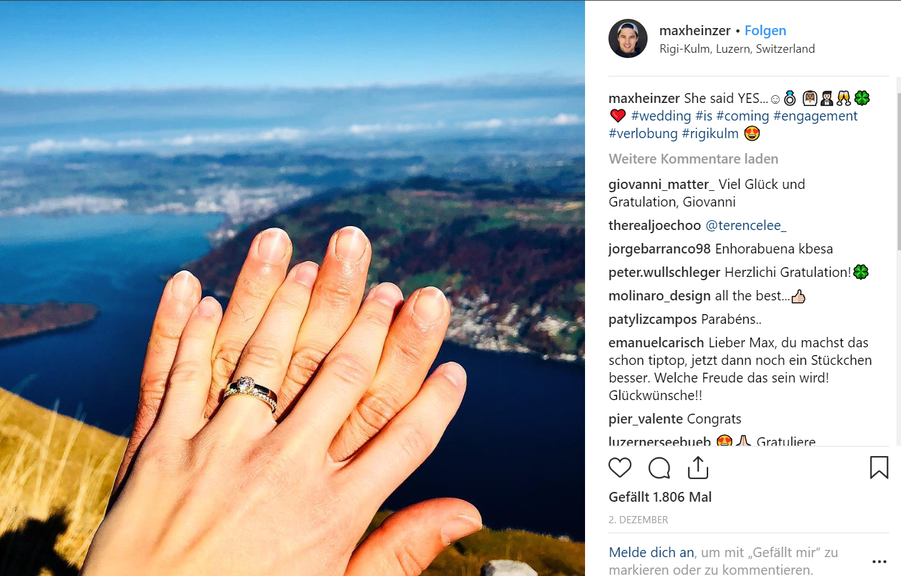Open the engagement ring hands photo
Image resolution: width=901 pixels, height=576 pixels.
click(x=292, y=288)
